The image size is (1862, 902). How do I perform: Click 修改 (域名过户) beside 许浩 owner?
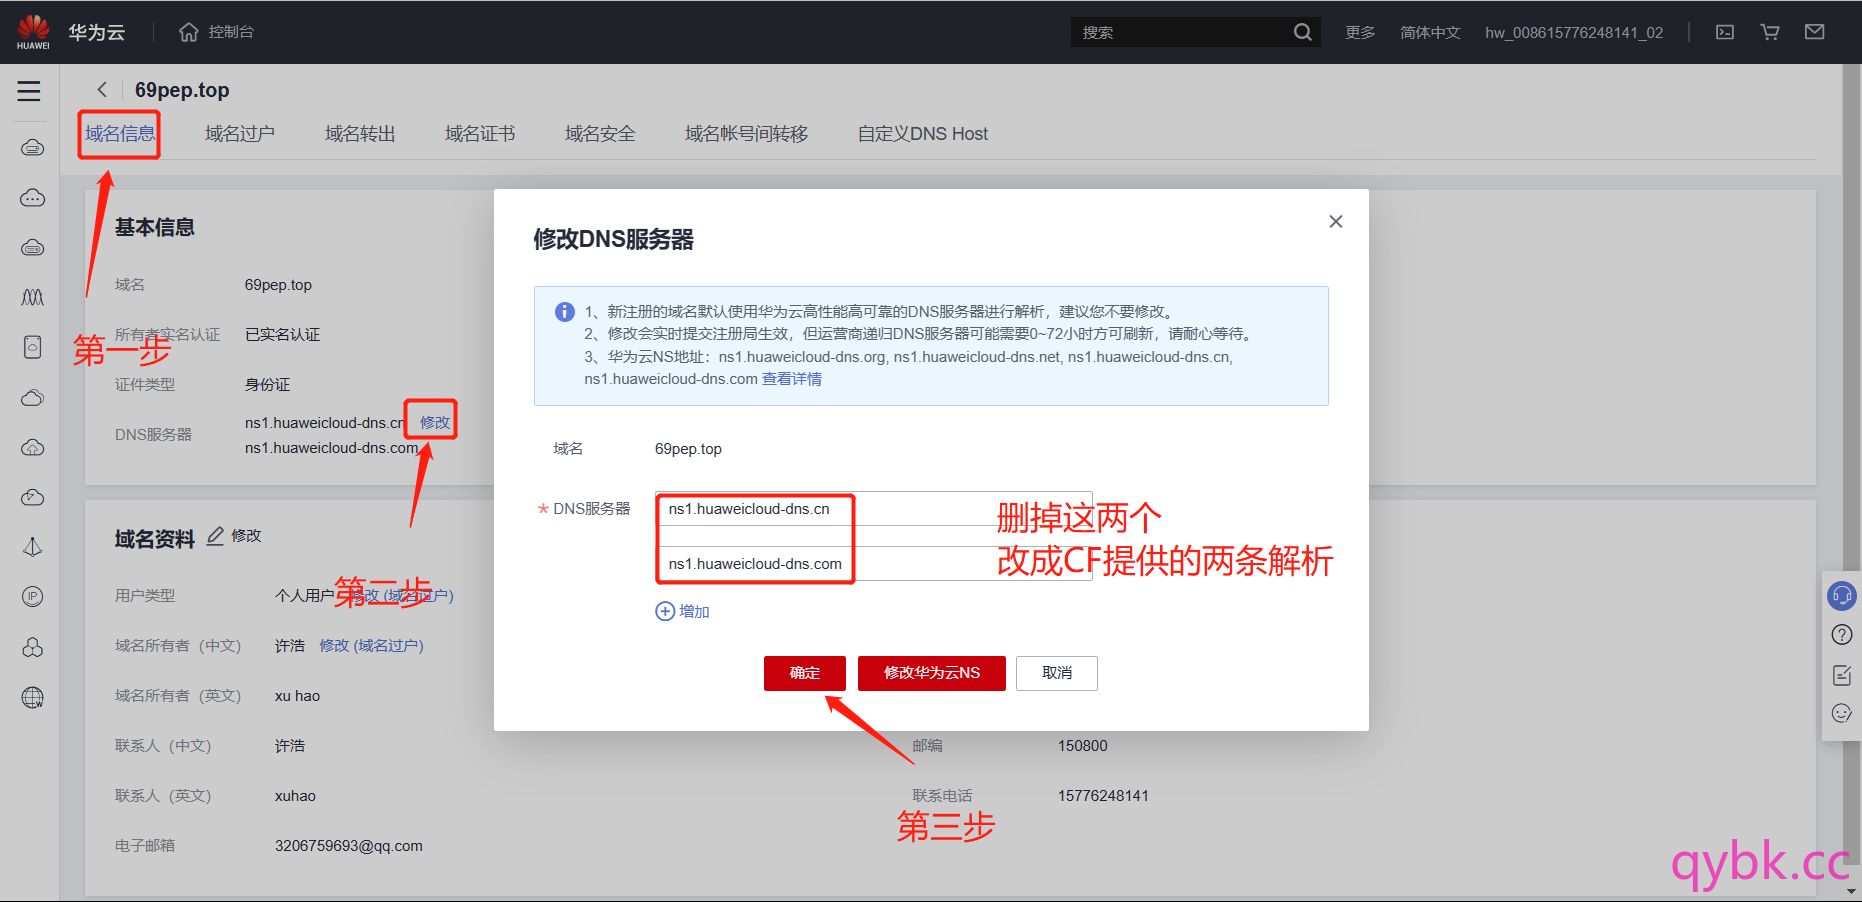tap(371, 646)
